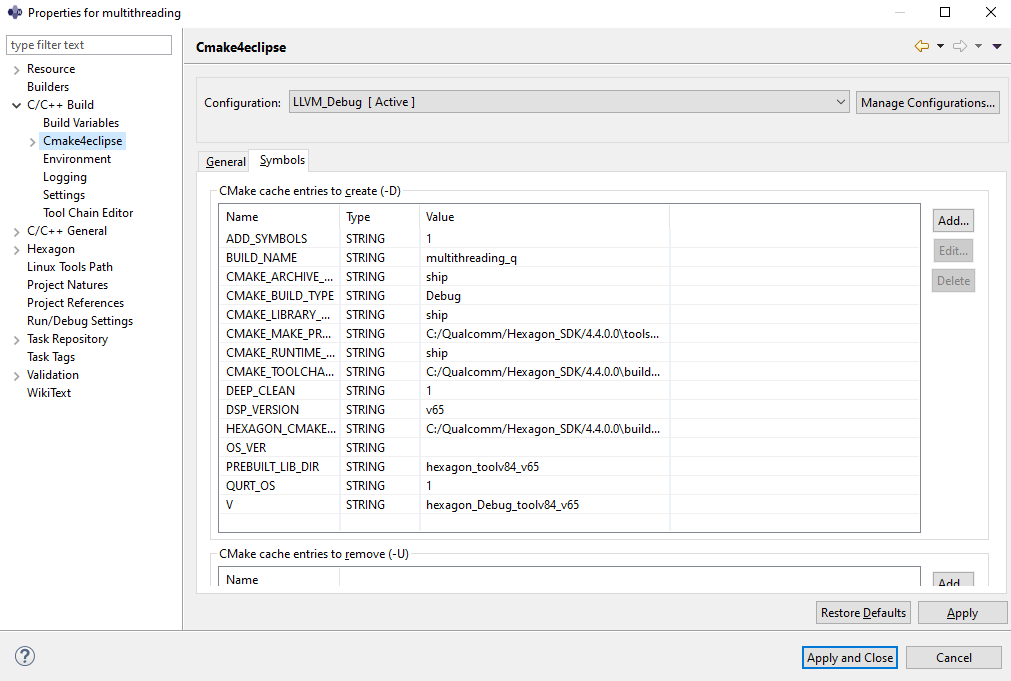
Task: Open the forward history dropdown arrow
Action: [x=978, y=46]
